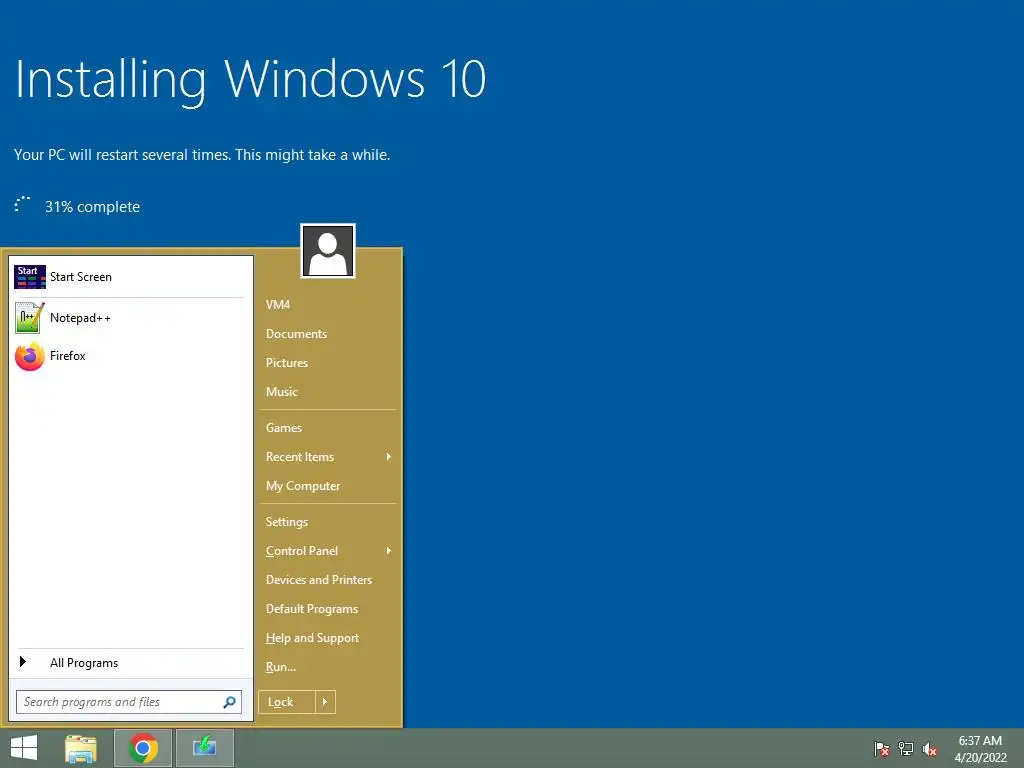
Task: Click the Lock button
Action: pos(287,702)
